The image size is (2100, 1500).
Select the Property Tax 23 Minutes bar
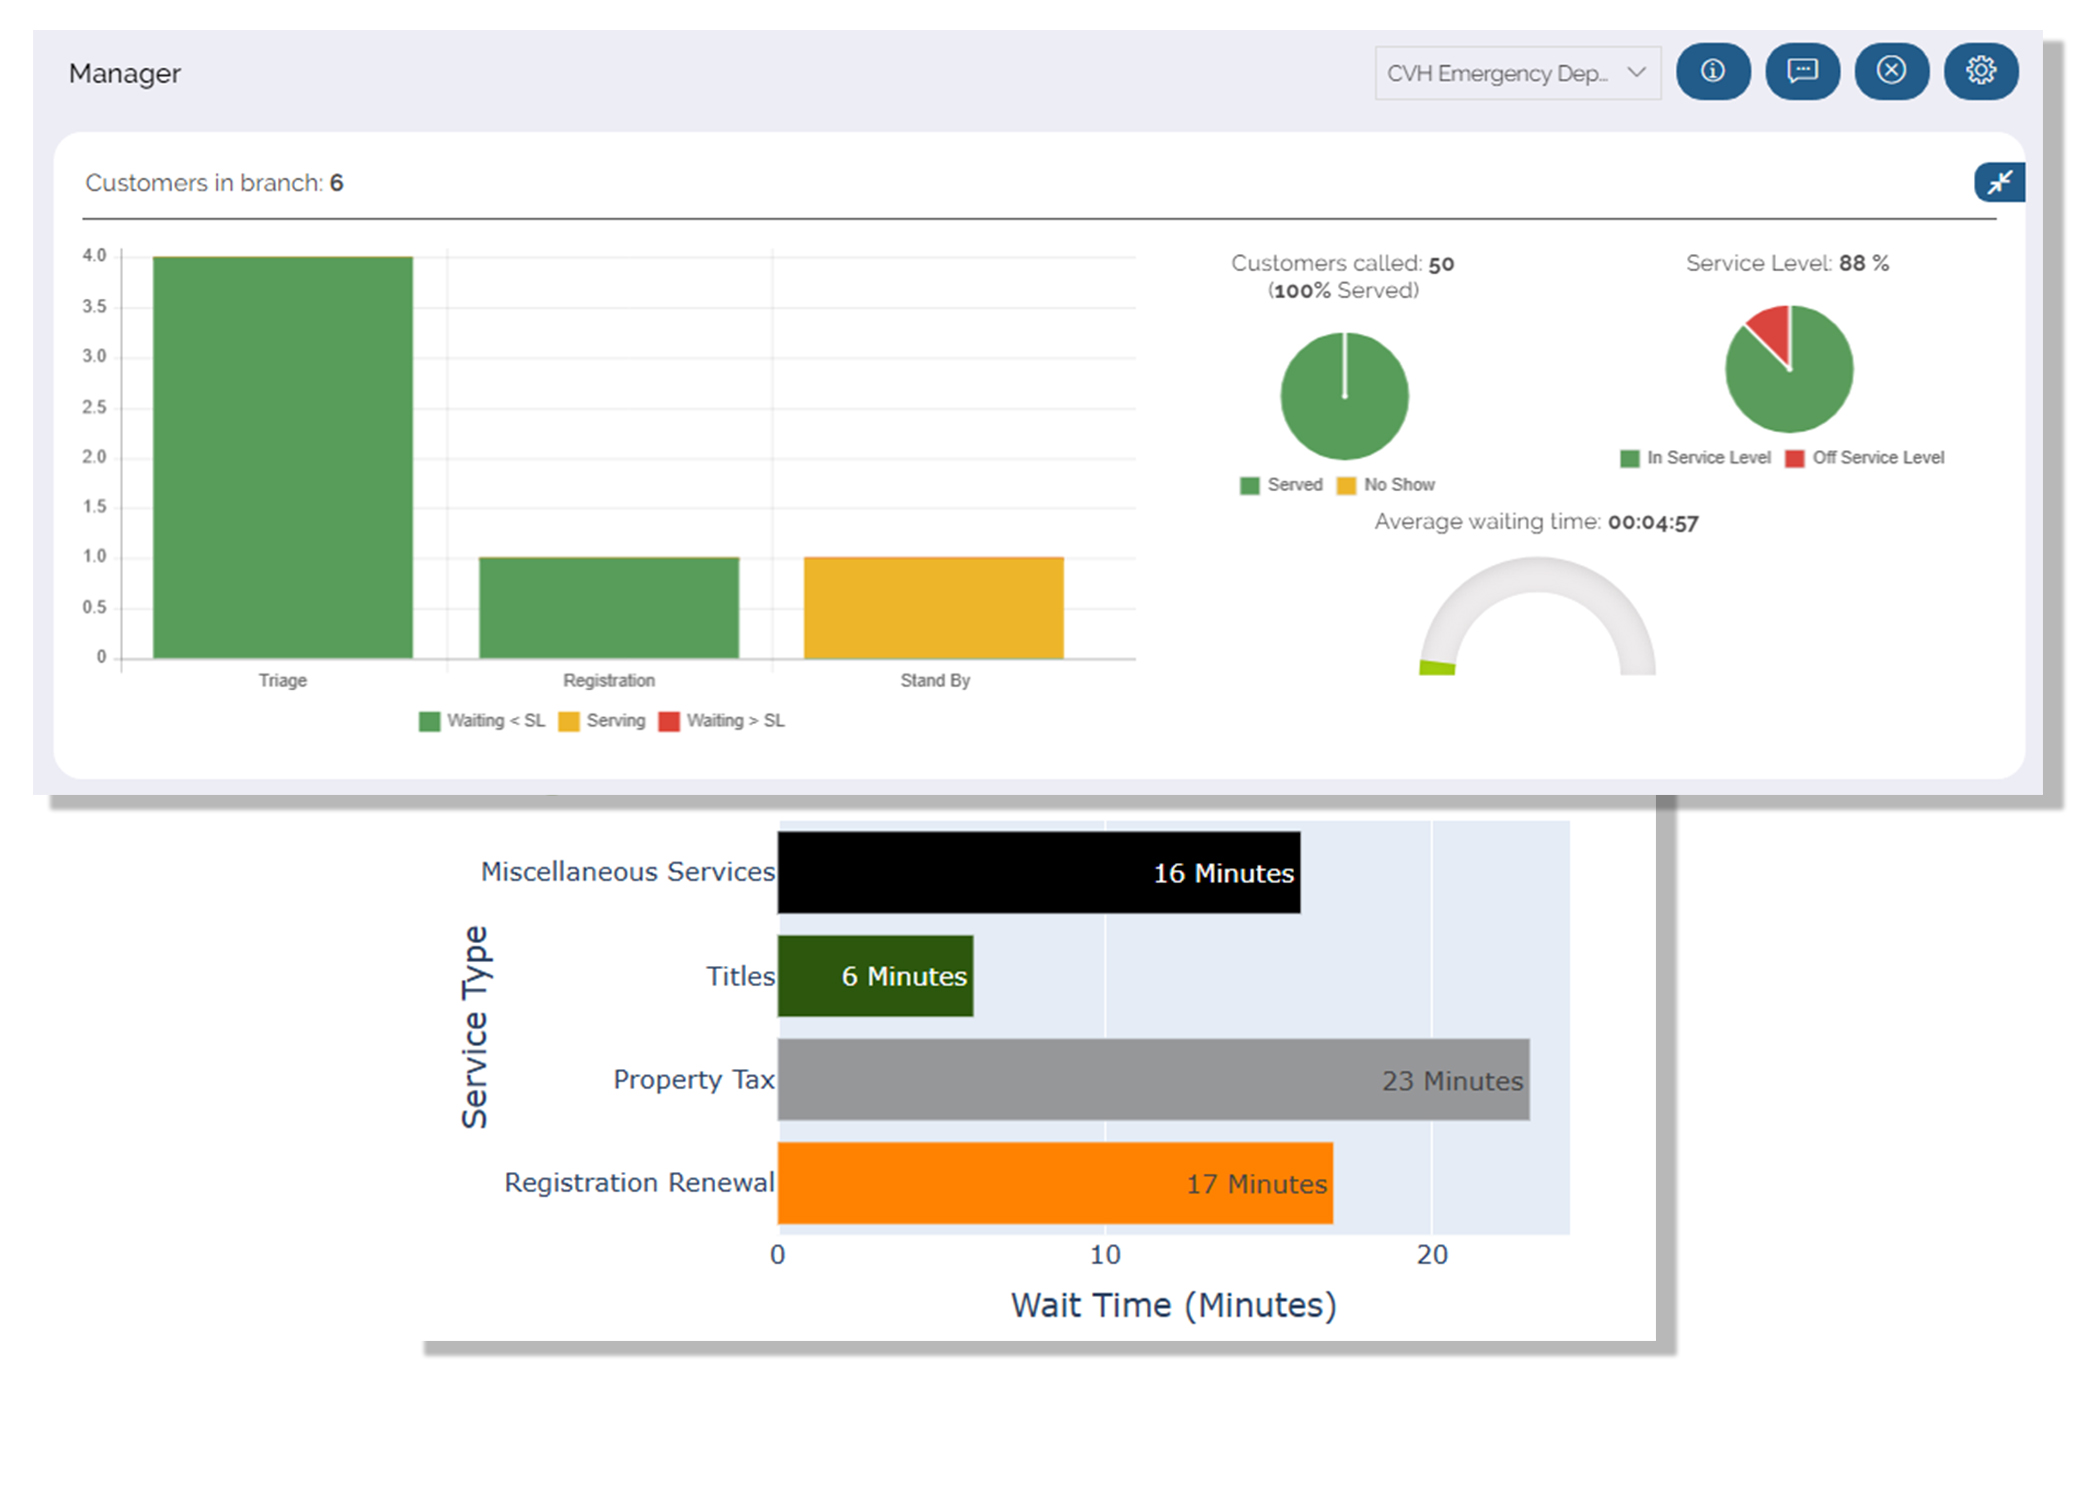coord(1150,1080)
